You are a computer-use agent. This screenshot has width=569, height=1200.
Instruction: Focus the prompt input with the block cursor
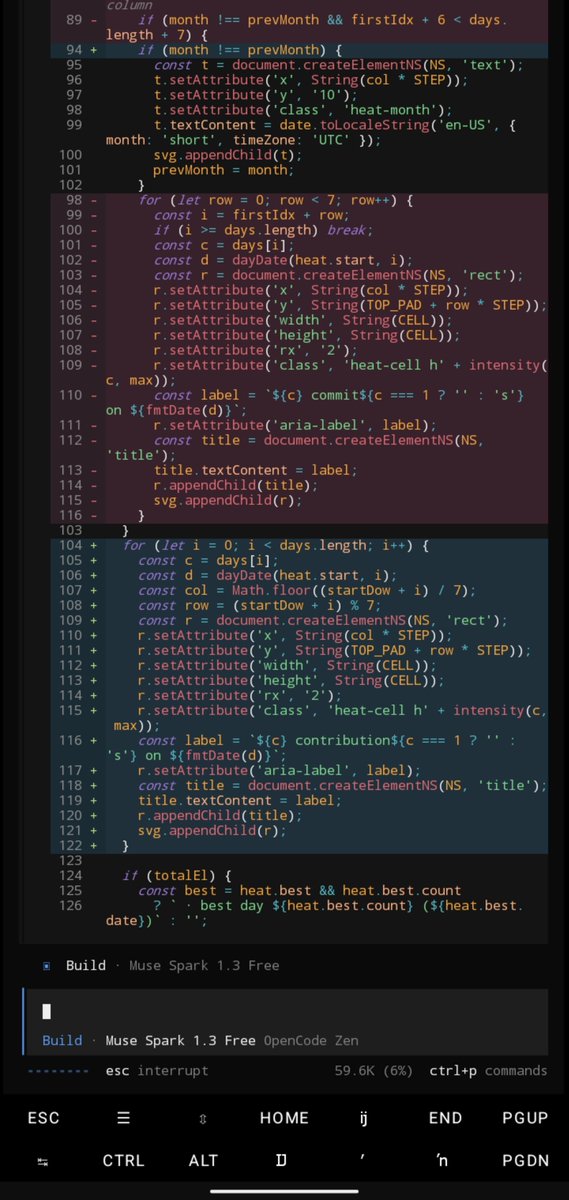pos(285,1013)
